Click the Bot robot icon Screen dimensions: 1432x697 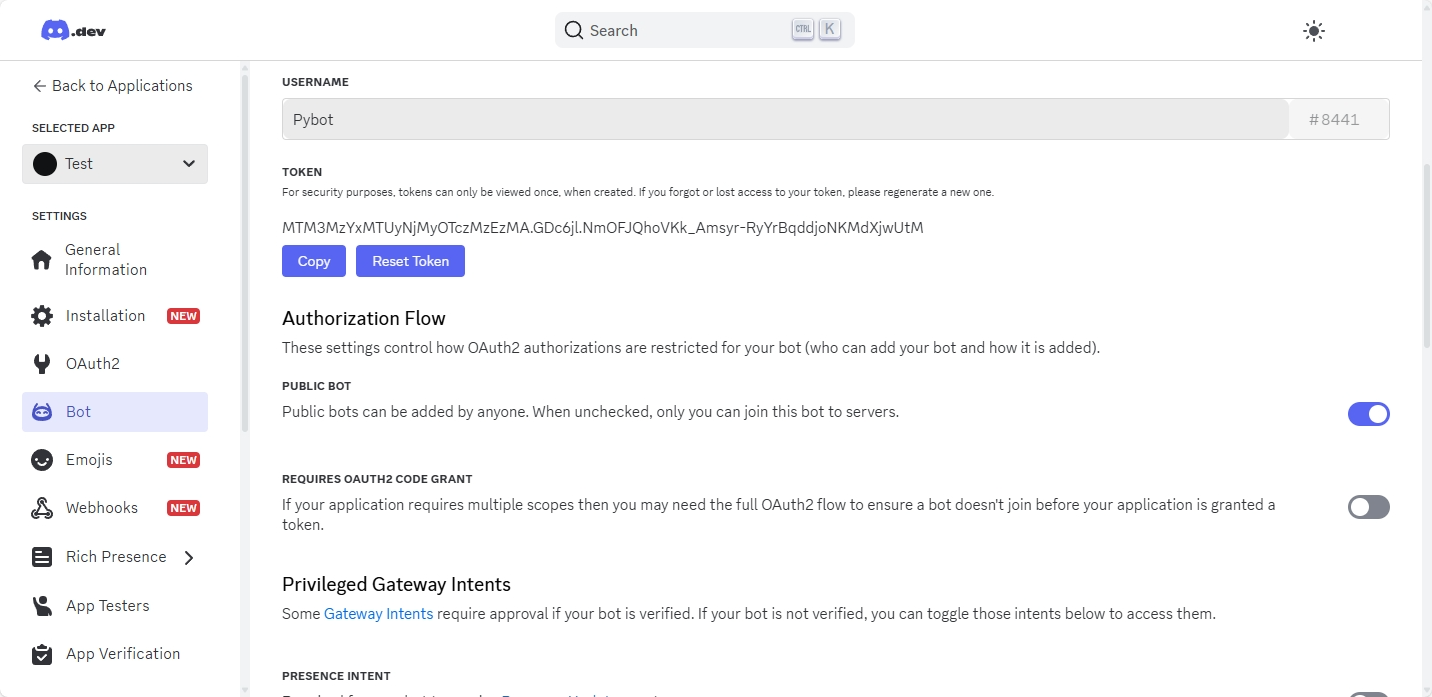pos(42,412)
